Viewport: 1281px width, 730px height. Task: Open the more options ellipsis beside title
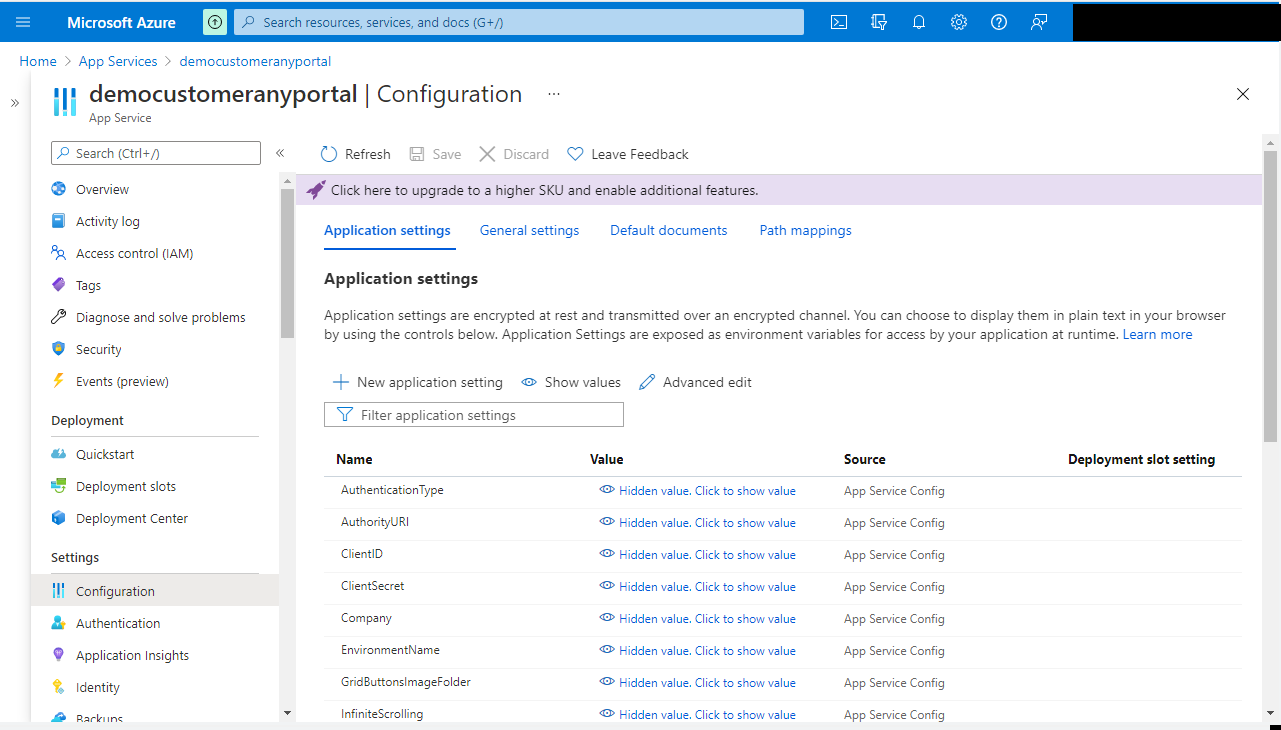[554, 94]
